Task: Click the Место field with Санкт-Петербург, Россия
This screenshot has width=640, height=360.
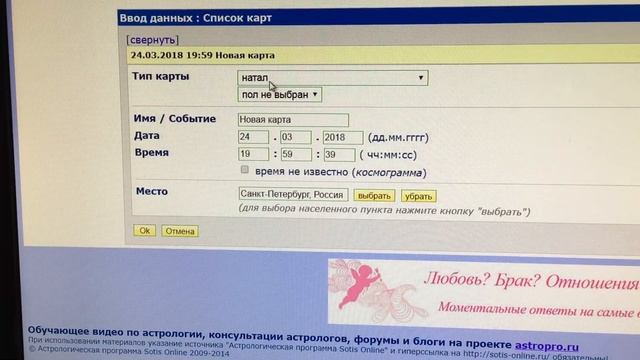Action: pos(293,194)
